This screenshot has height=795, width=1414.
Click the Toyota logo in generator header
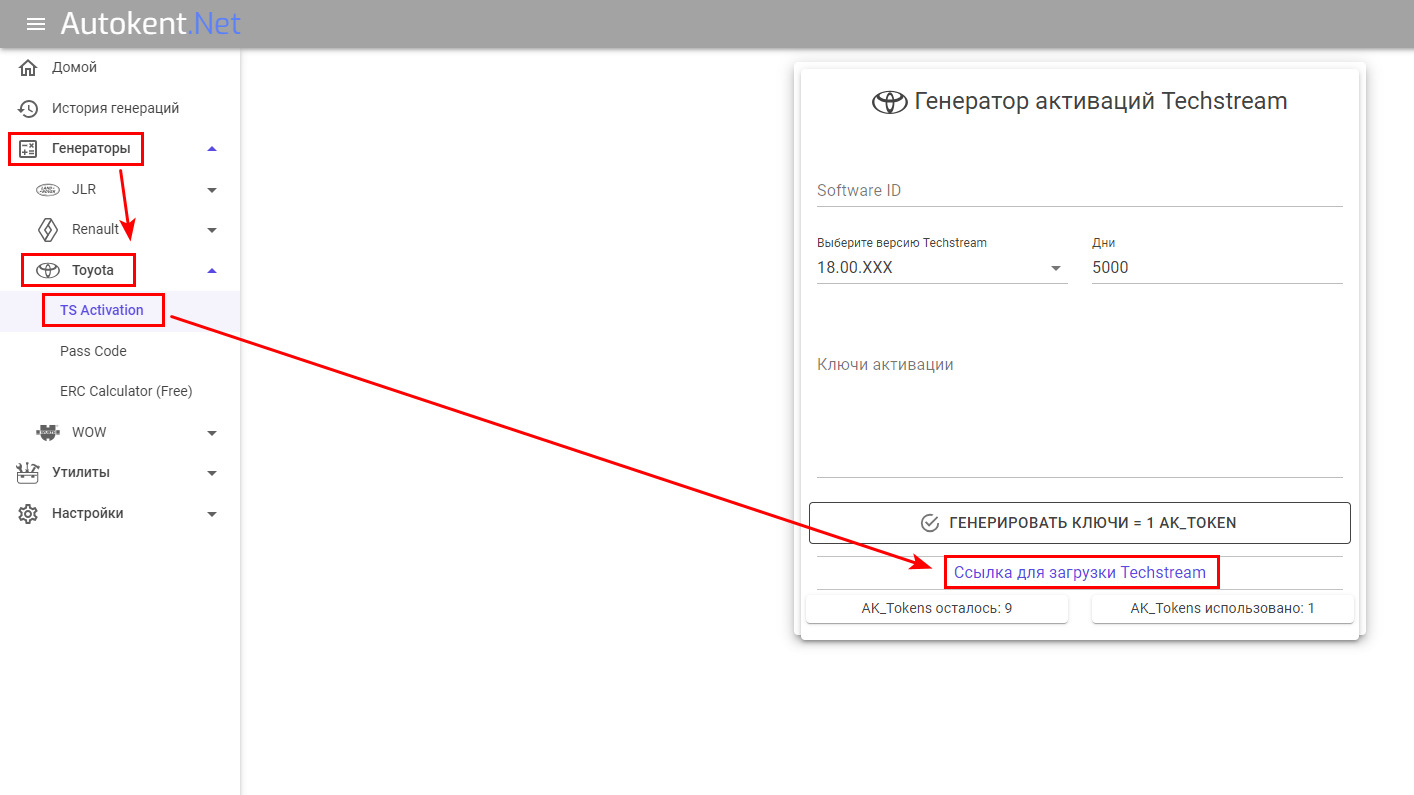click(889, 102)
